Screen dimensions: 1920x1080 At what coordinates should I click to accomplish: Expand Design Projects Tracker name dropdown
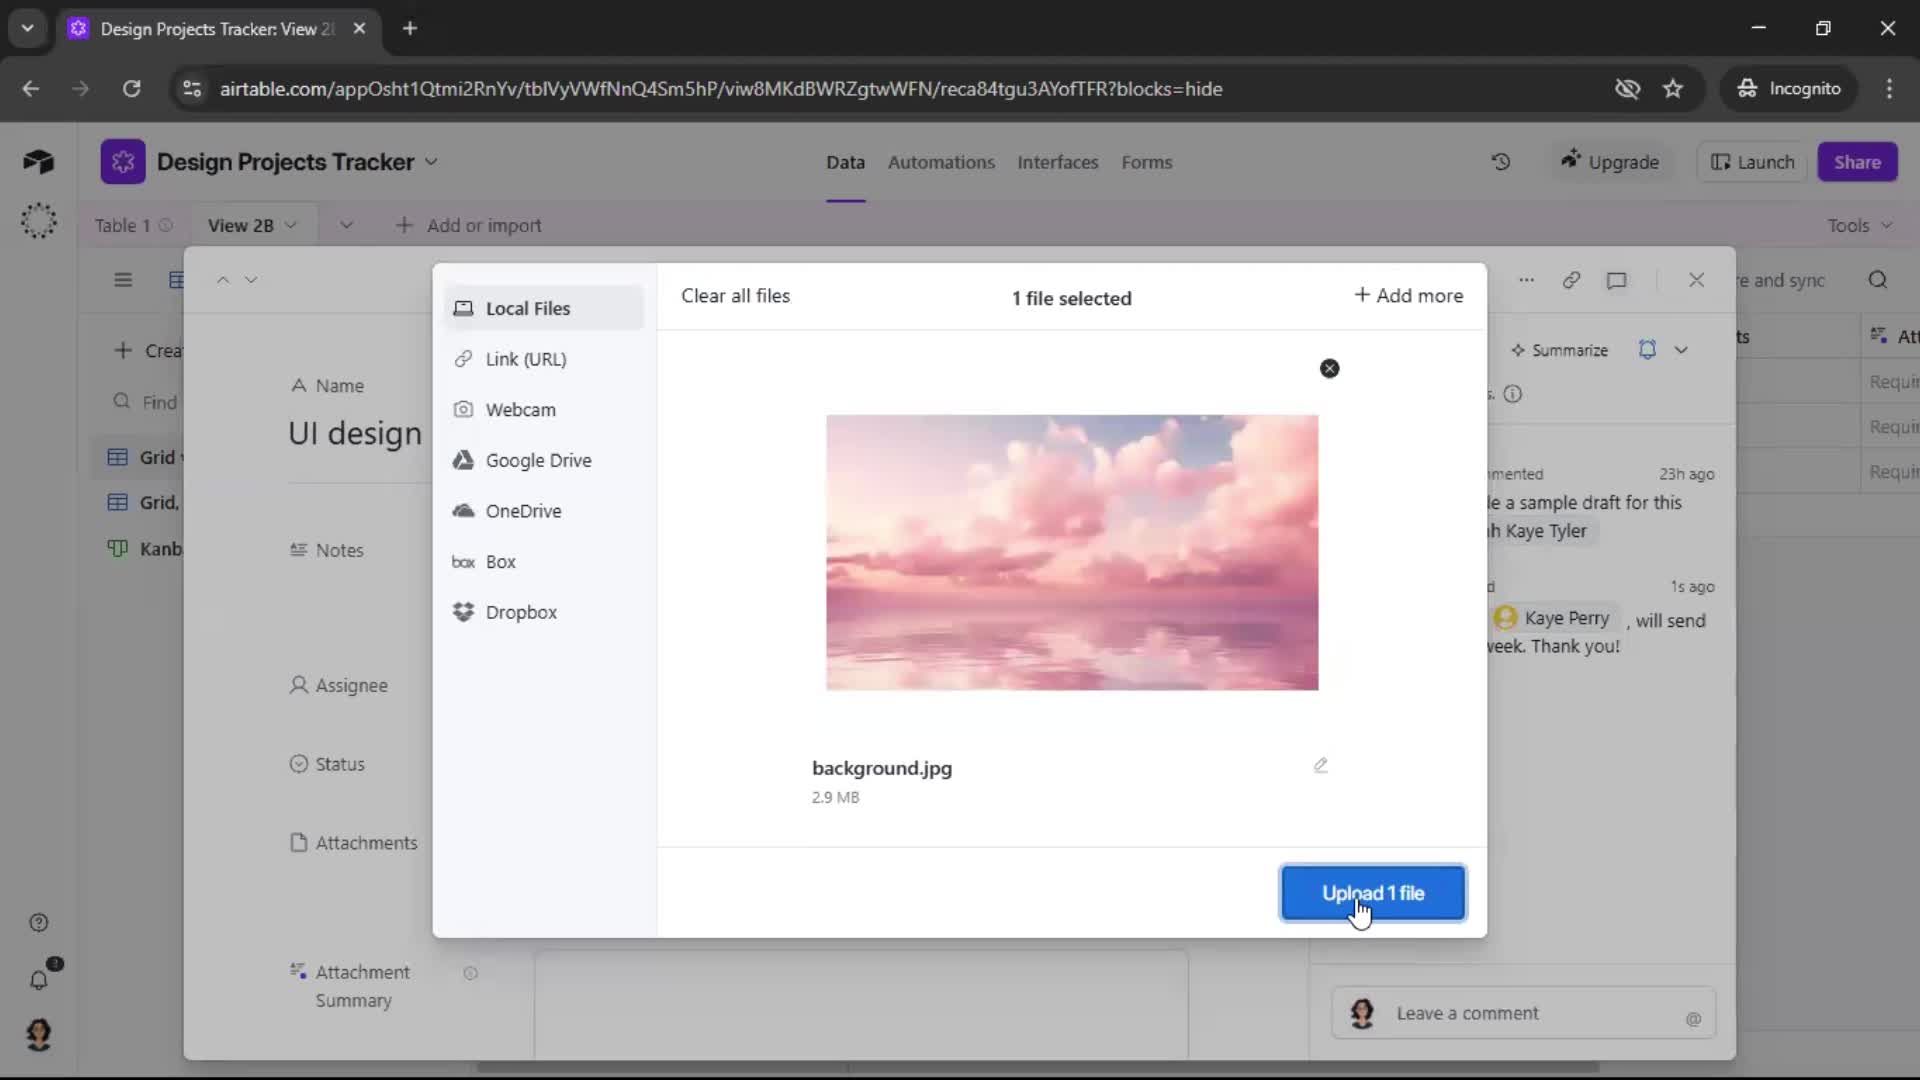(431, 162)
